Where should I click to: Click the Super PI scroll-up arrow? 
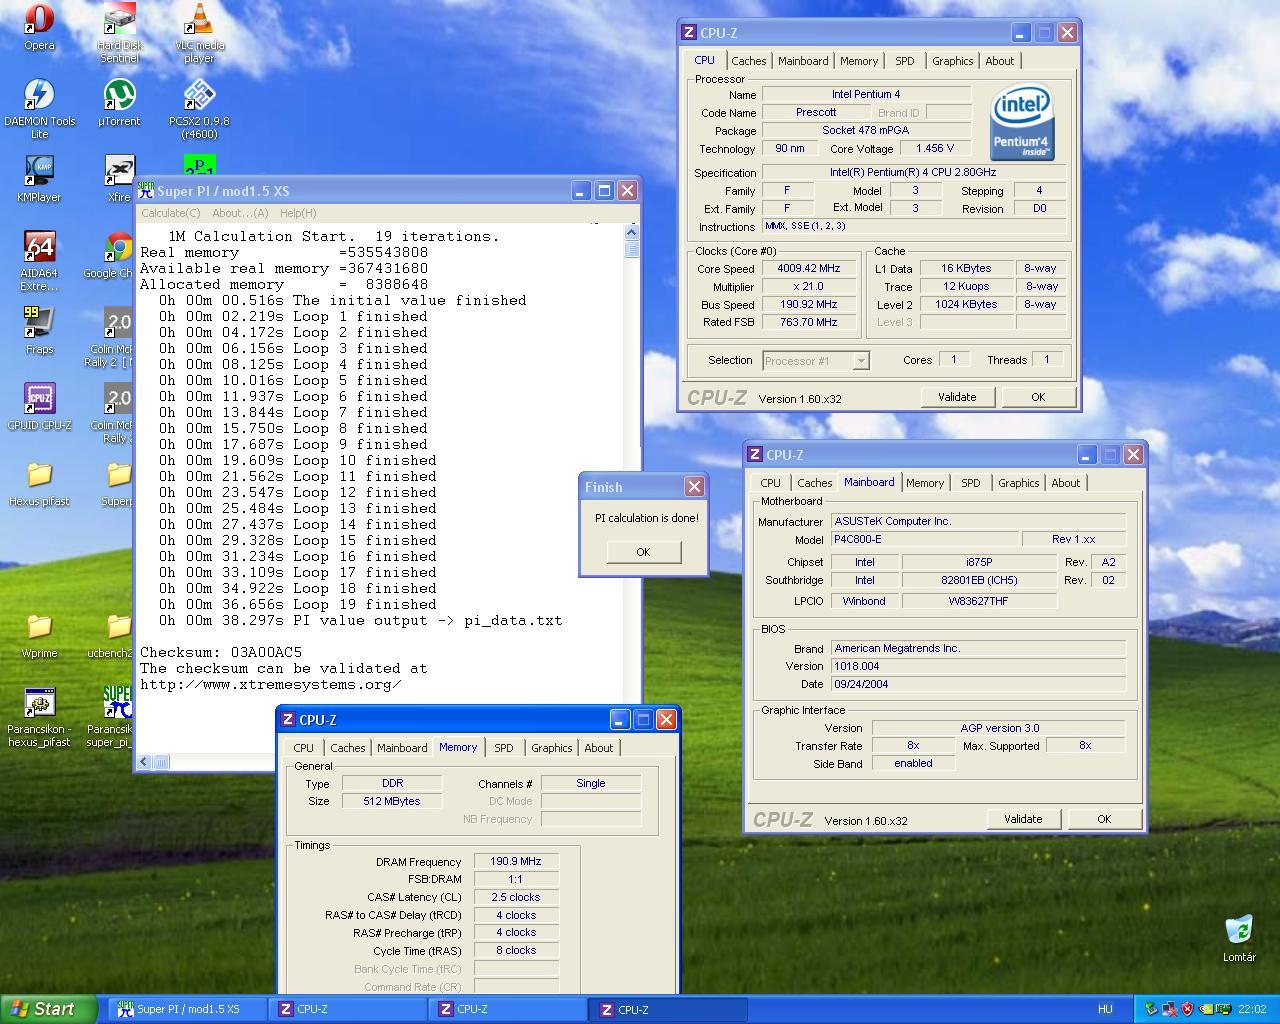click(631, 232)
